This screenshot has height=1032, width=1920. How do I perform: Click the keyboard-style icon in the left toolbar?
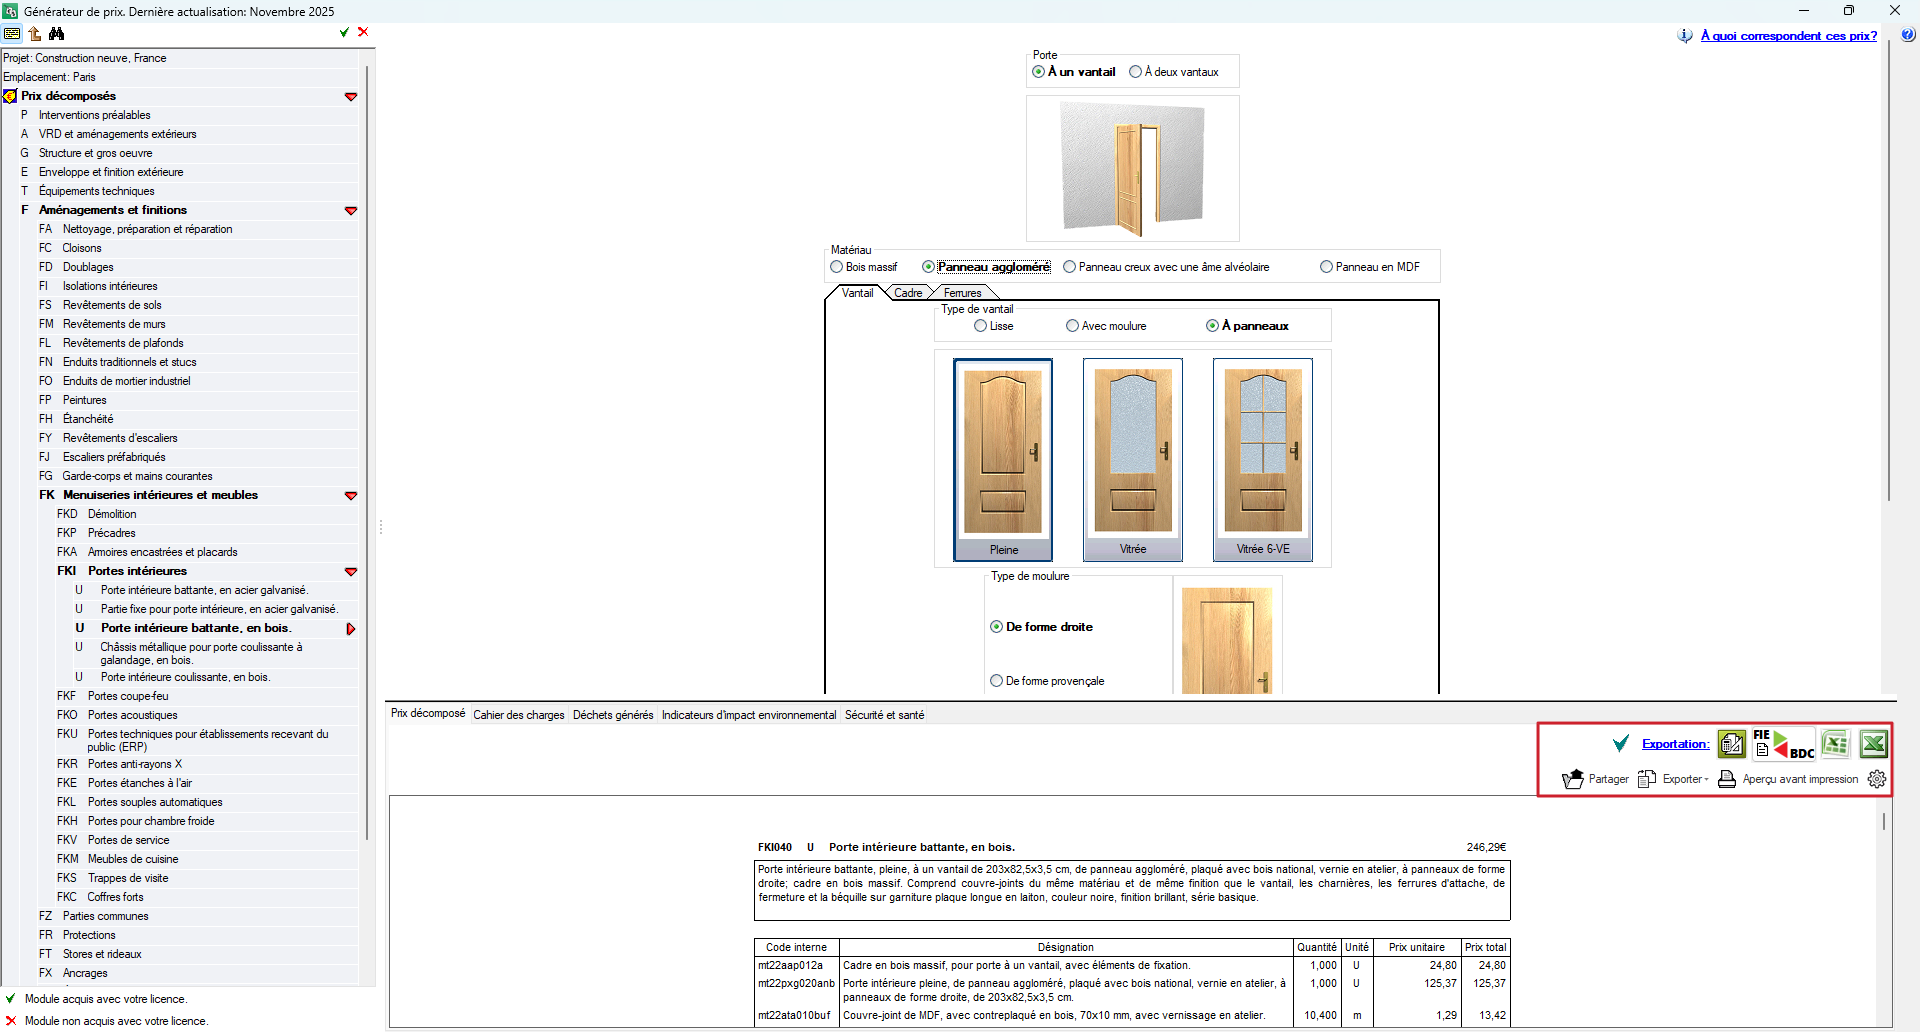coord(12,33)
